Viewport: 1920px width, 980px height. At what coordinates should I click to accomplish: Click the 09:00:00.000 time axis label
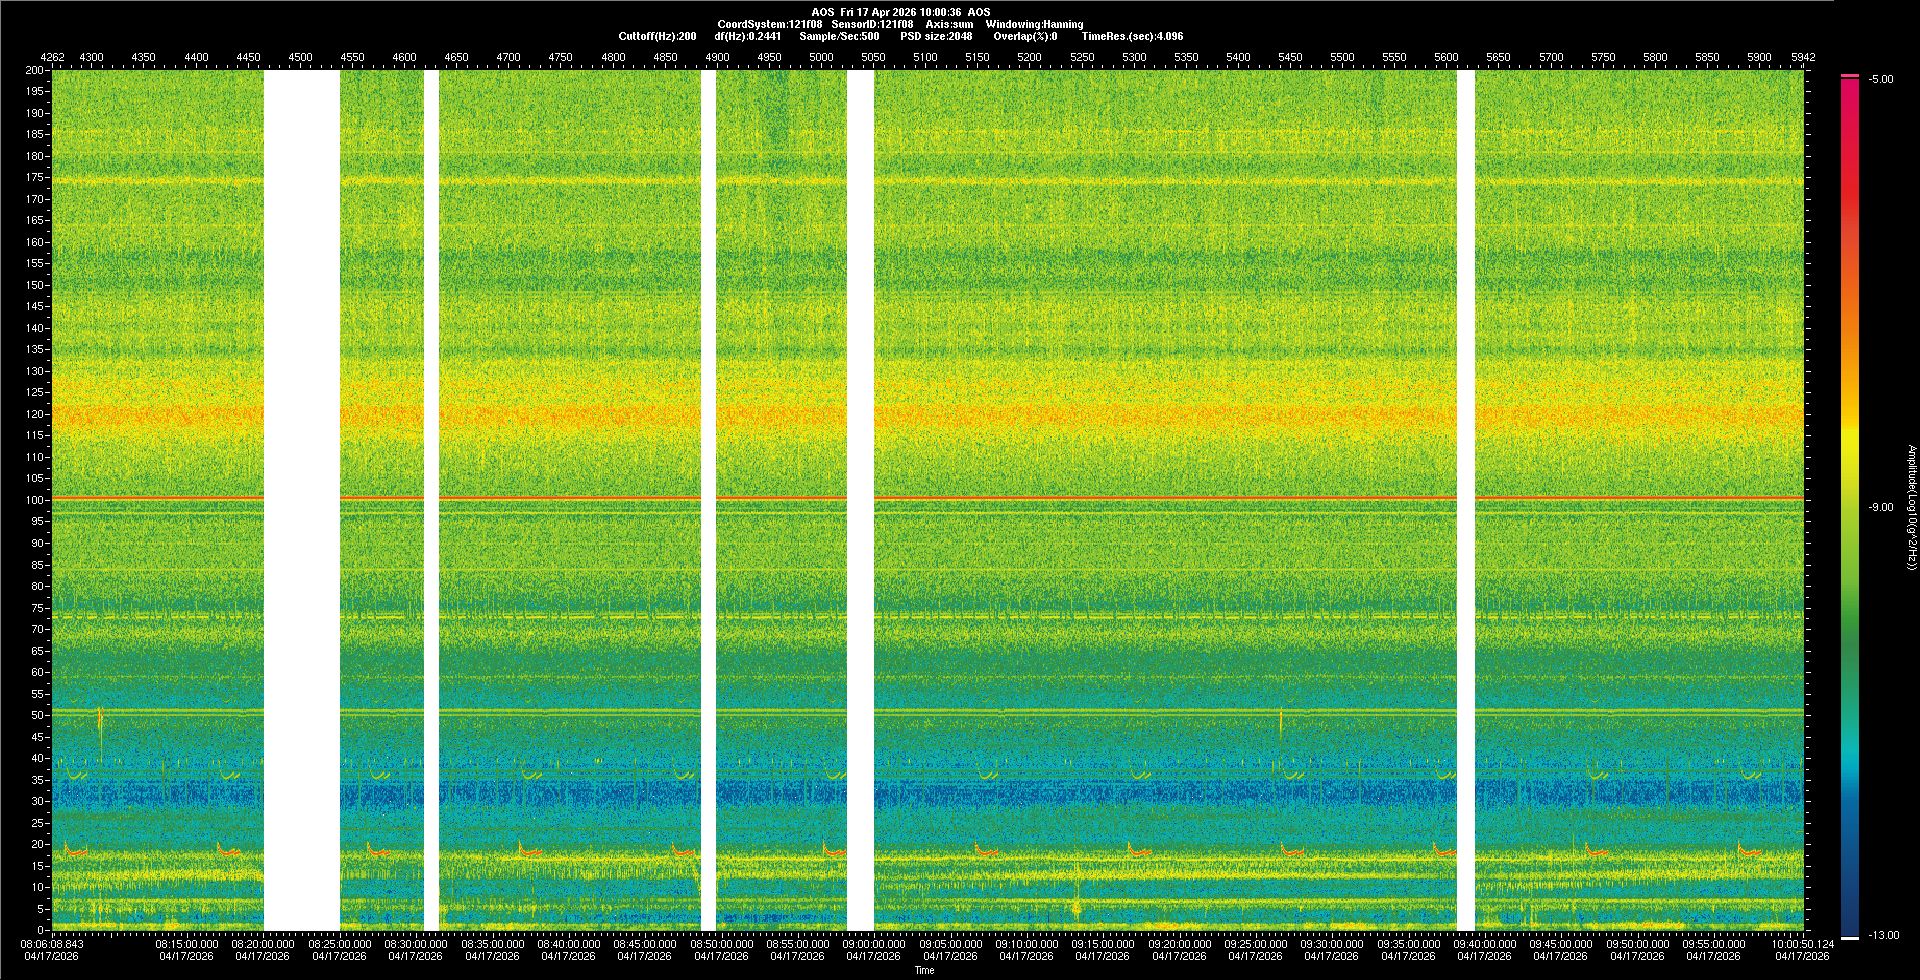coord(874,943)
